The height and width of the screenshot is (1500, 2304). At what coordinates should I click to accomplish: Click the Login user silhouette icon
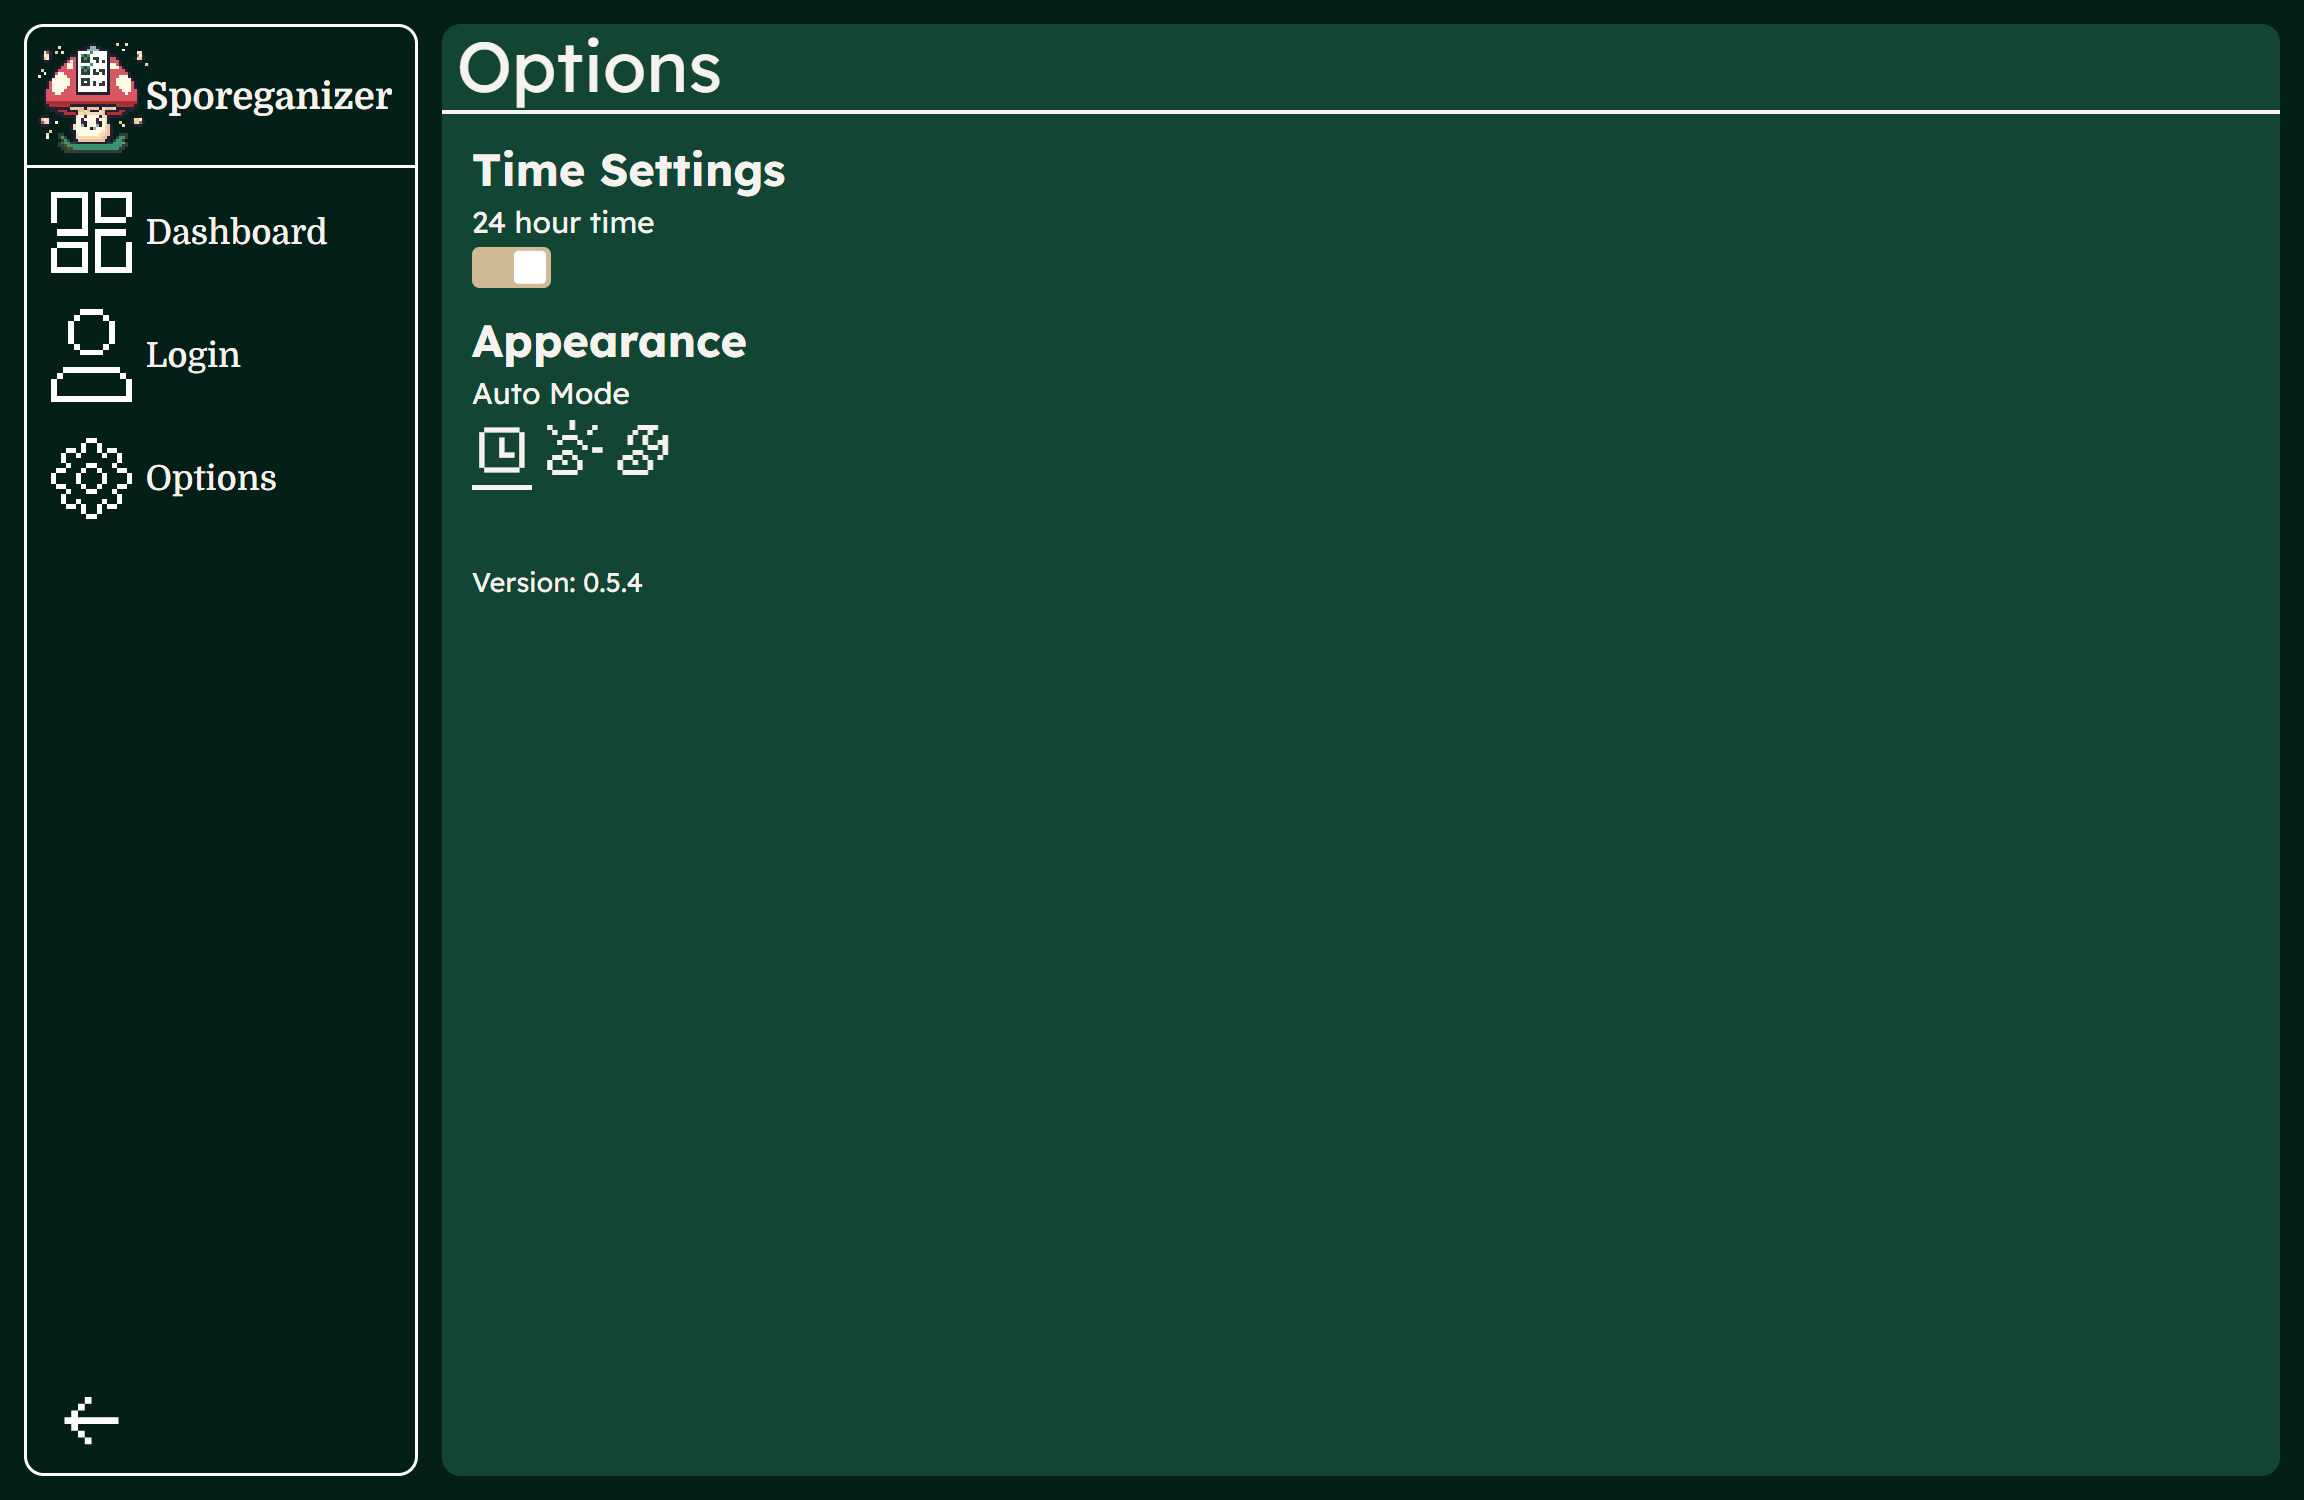point(91,355)
